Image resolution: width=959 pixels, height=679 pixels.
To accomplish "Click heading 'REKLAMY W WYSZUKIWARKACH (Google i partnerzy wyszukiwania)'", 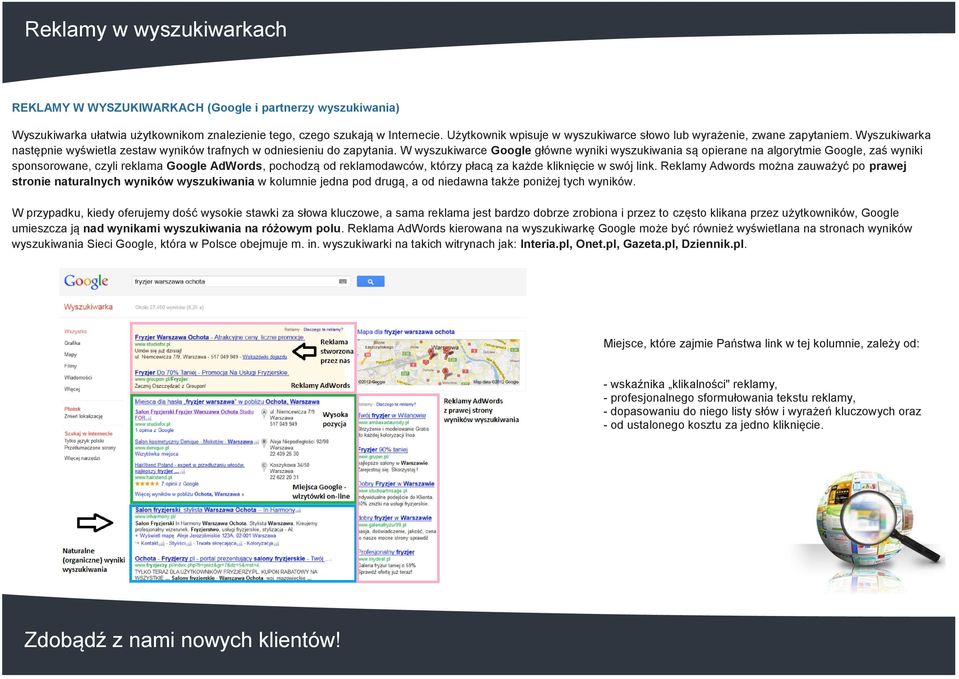I will [x=206, y=108].
